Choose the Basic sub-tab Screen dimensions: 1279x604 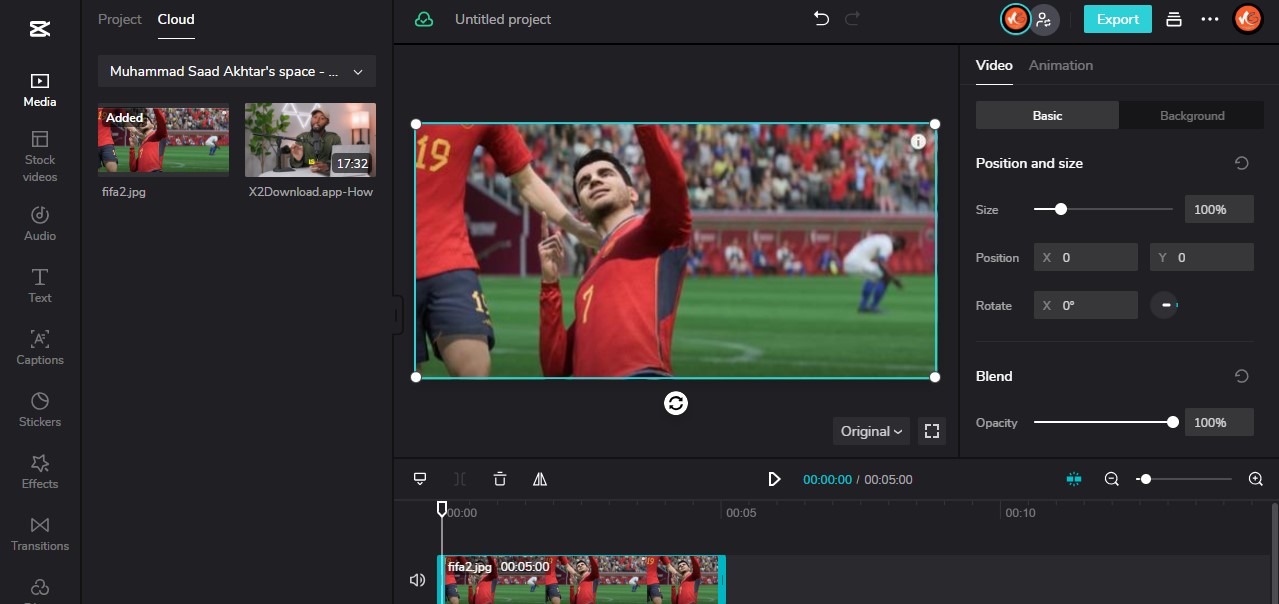pos(1047,115)
